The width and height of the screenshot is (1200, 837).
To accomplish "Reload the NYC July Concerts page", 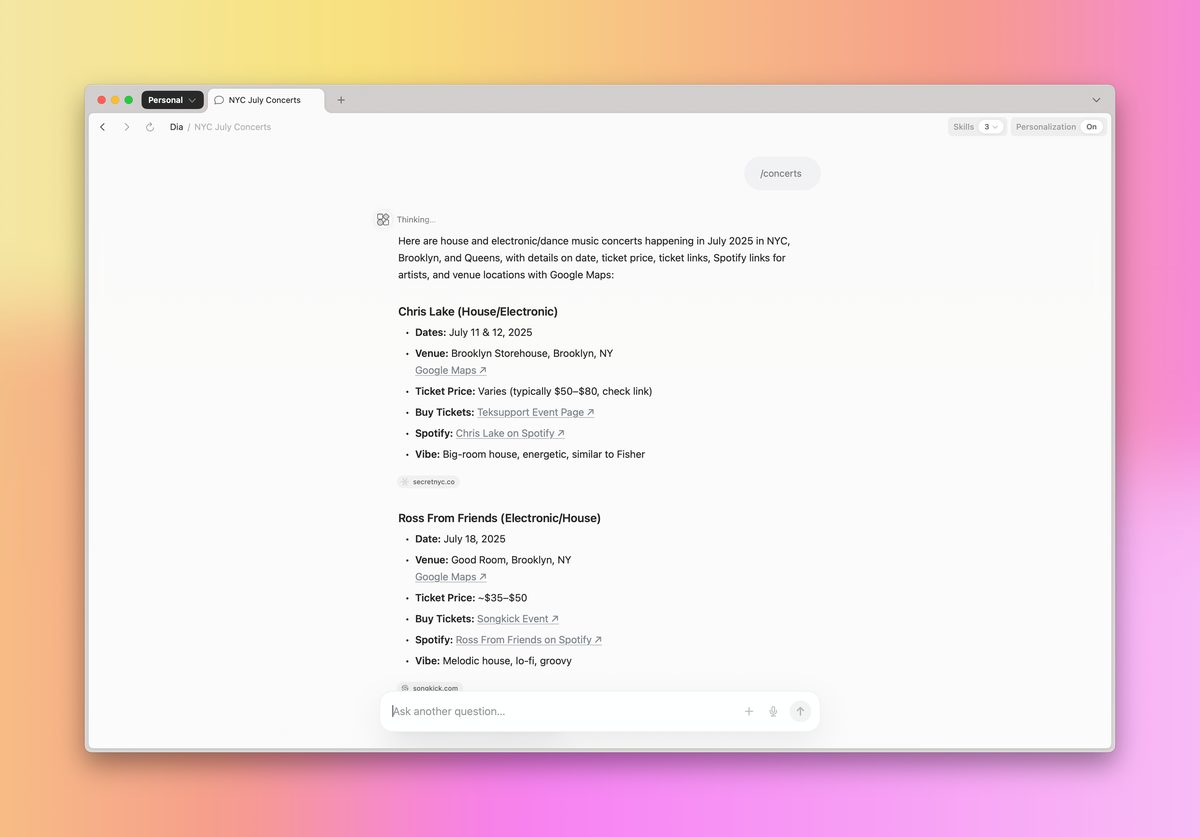I will tap(149, 127).
